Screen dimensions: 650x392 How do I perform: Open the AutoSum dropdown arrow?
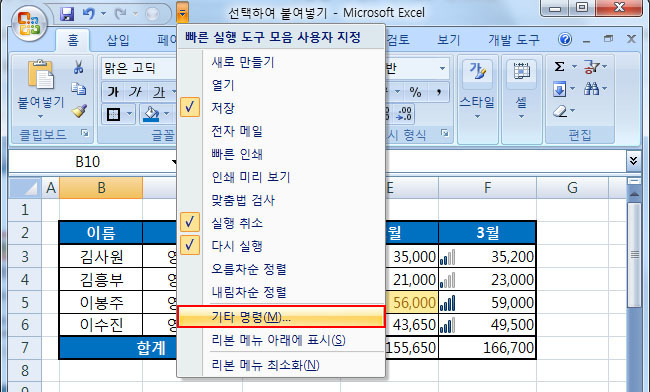click(x=574, y=67)
